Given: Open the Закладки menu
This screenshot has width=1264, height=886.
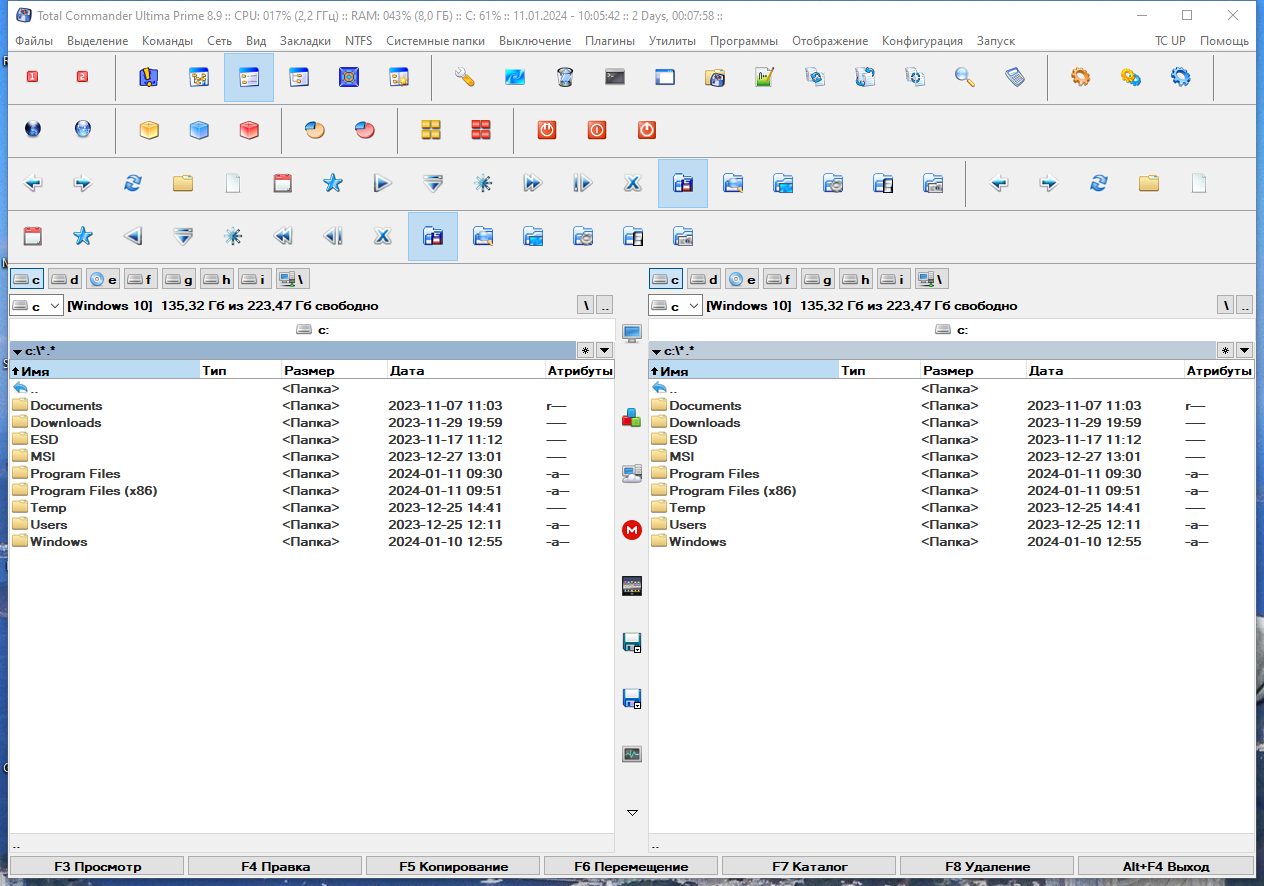Looking at the screenshot, I should click(305, 41).
